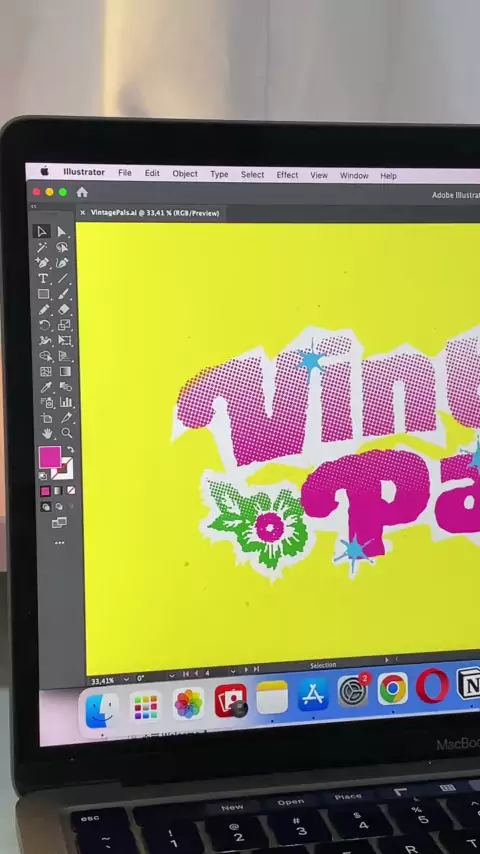Select the Rotate tool

(x=44, y=325)
